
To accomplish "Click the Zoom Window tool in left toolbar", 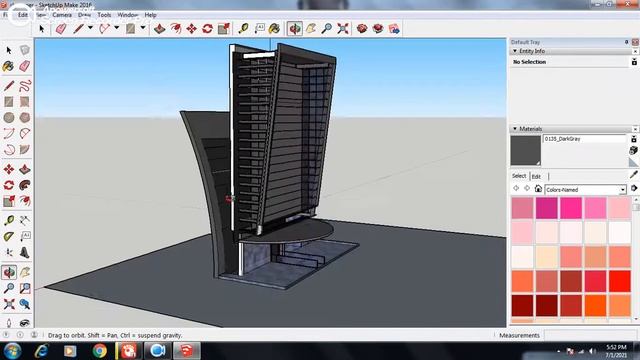I will (25, 288).
